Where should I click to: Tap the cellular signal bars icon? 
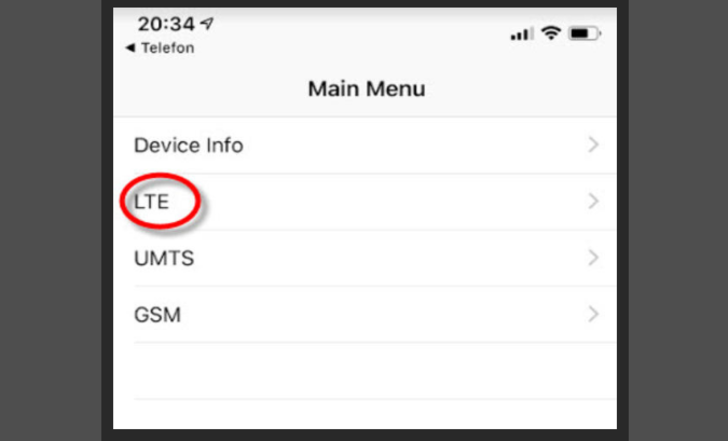click(521, 34)
